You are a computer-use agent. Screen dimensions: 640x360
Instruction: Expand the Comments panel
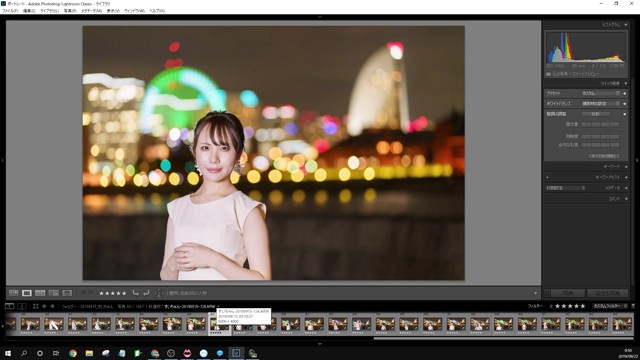click(626, 199)
